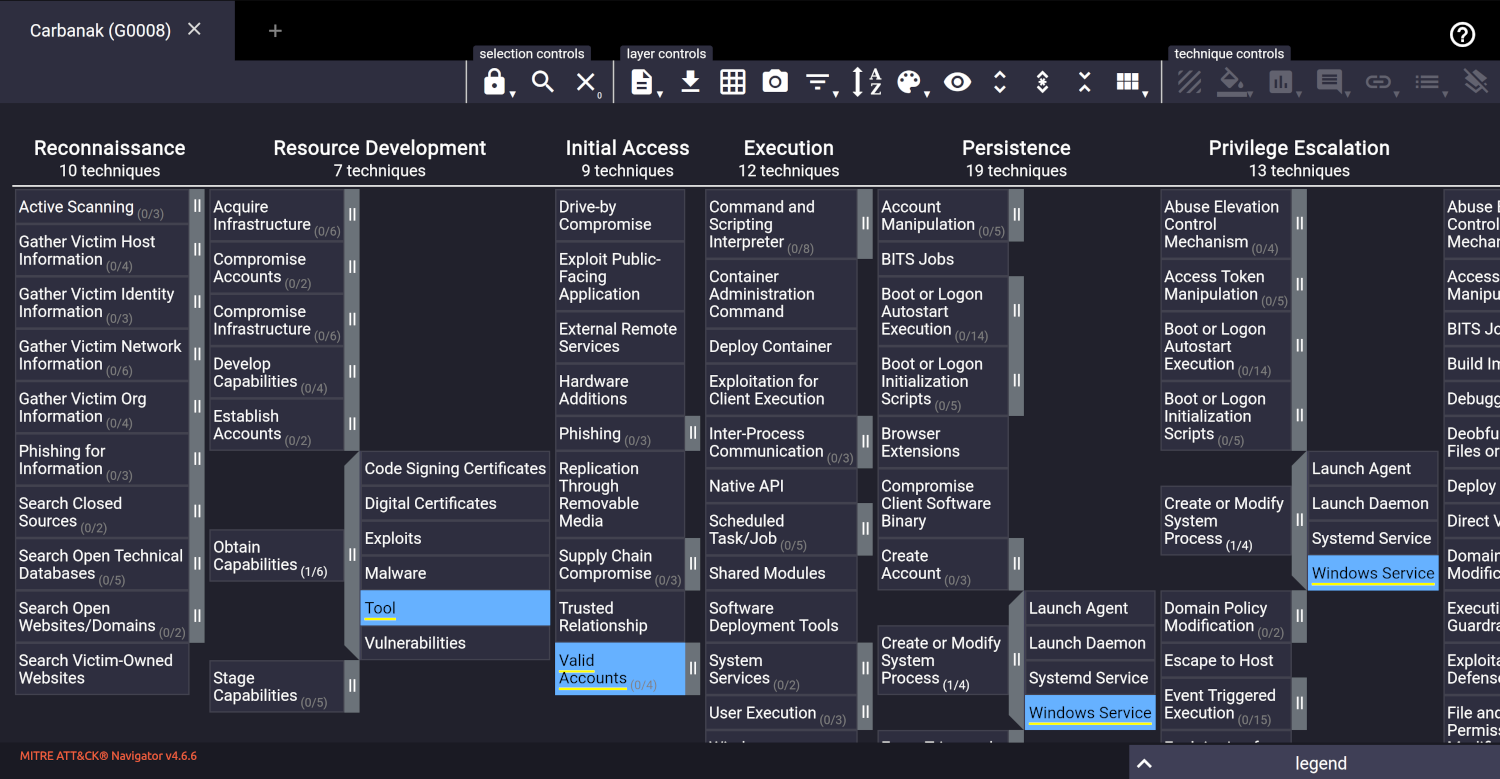1500x779 pixels.
Task: Select the Hardware Additions technique
Action: [x=620, y=390]
